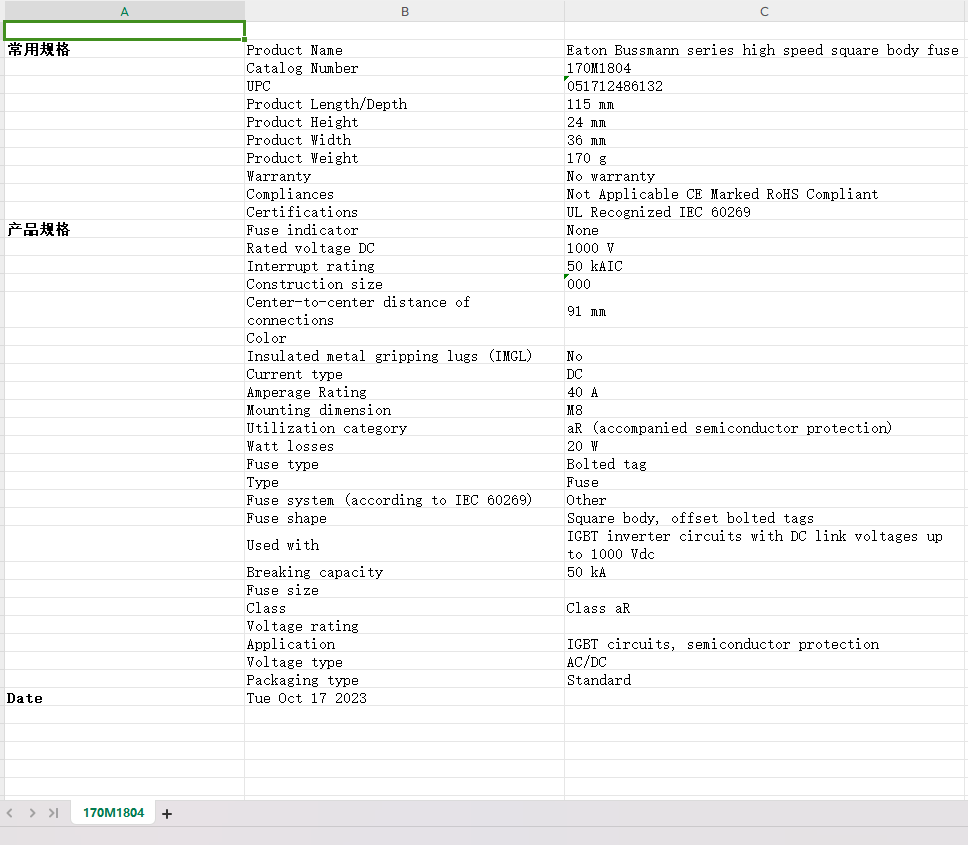Select the '000' construction size value
Screen dimensions: 968x845
coord(764,284)
